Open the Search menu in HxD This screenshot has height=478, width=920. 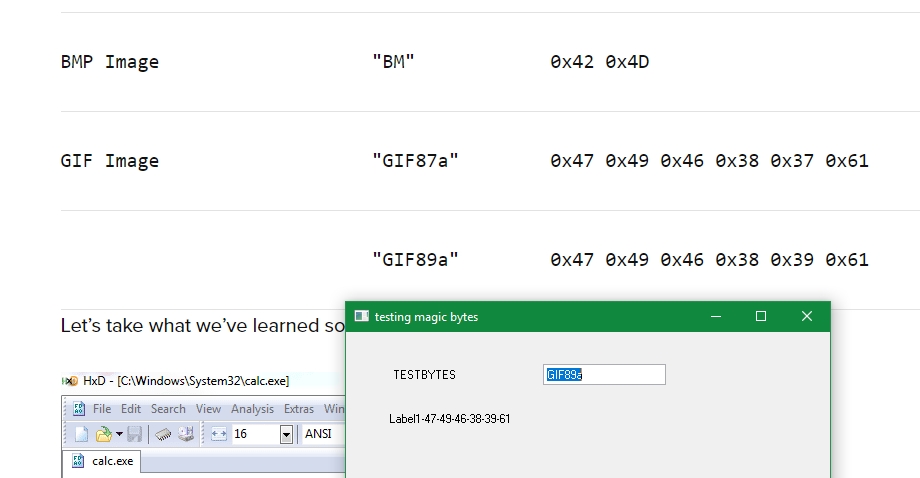pos(168,409)
